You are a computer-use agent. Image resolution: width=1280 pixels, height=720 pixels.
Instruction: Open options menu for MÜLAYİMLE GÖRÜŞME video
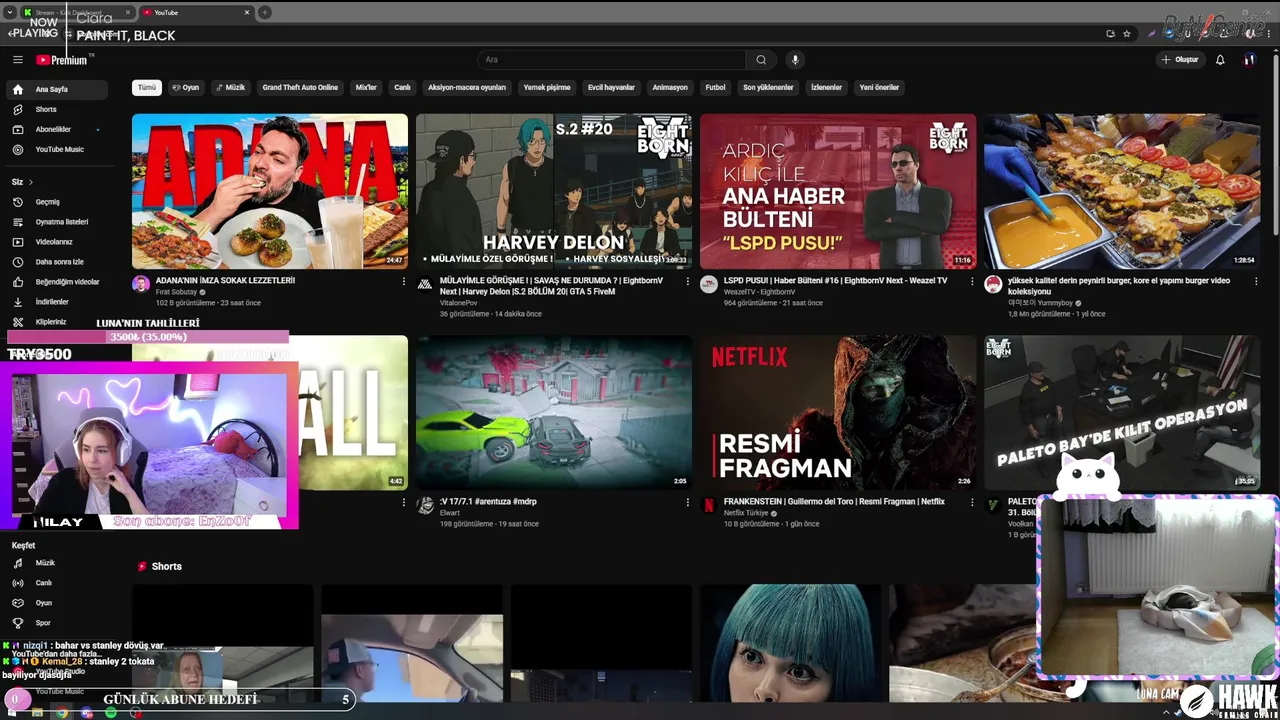687,282
